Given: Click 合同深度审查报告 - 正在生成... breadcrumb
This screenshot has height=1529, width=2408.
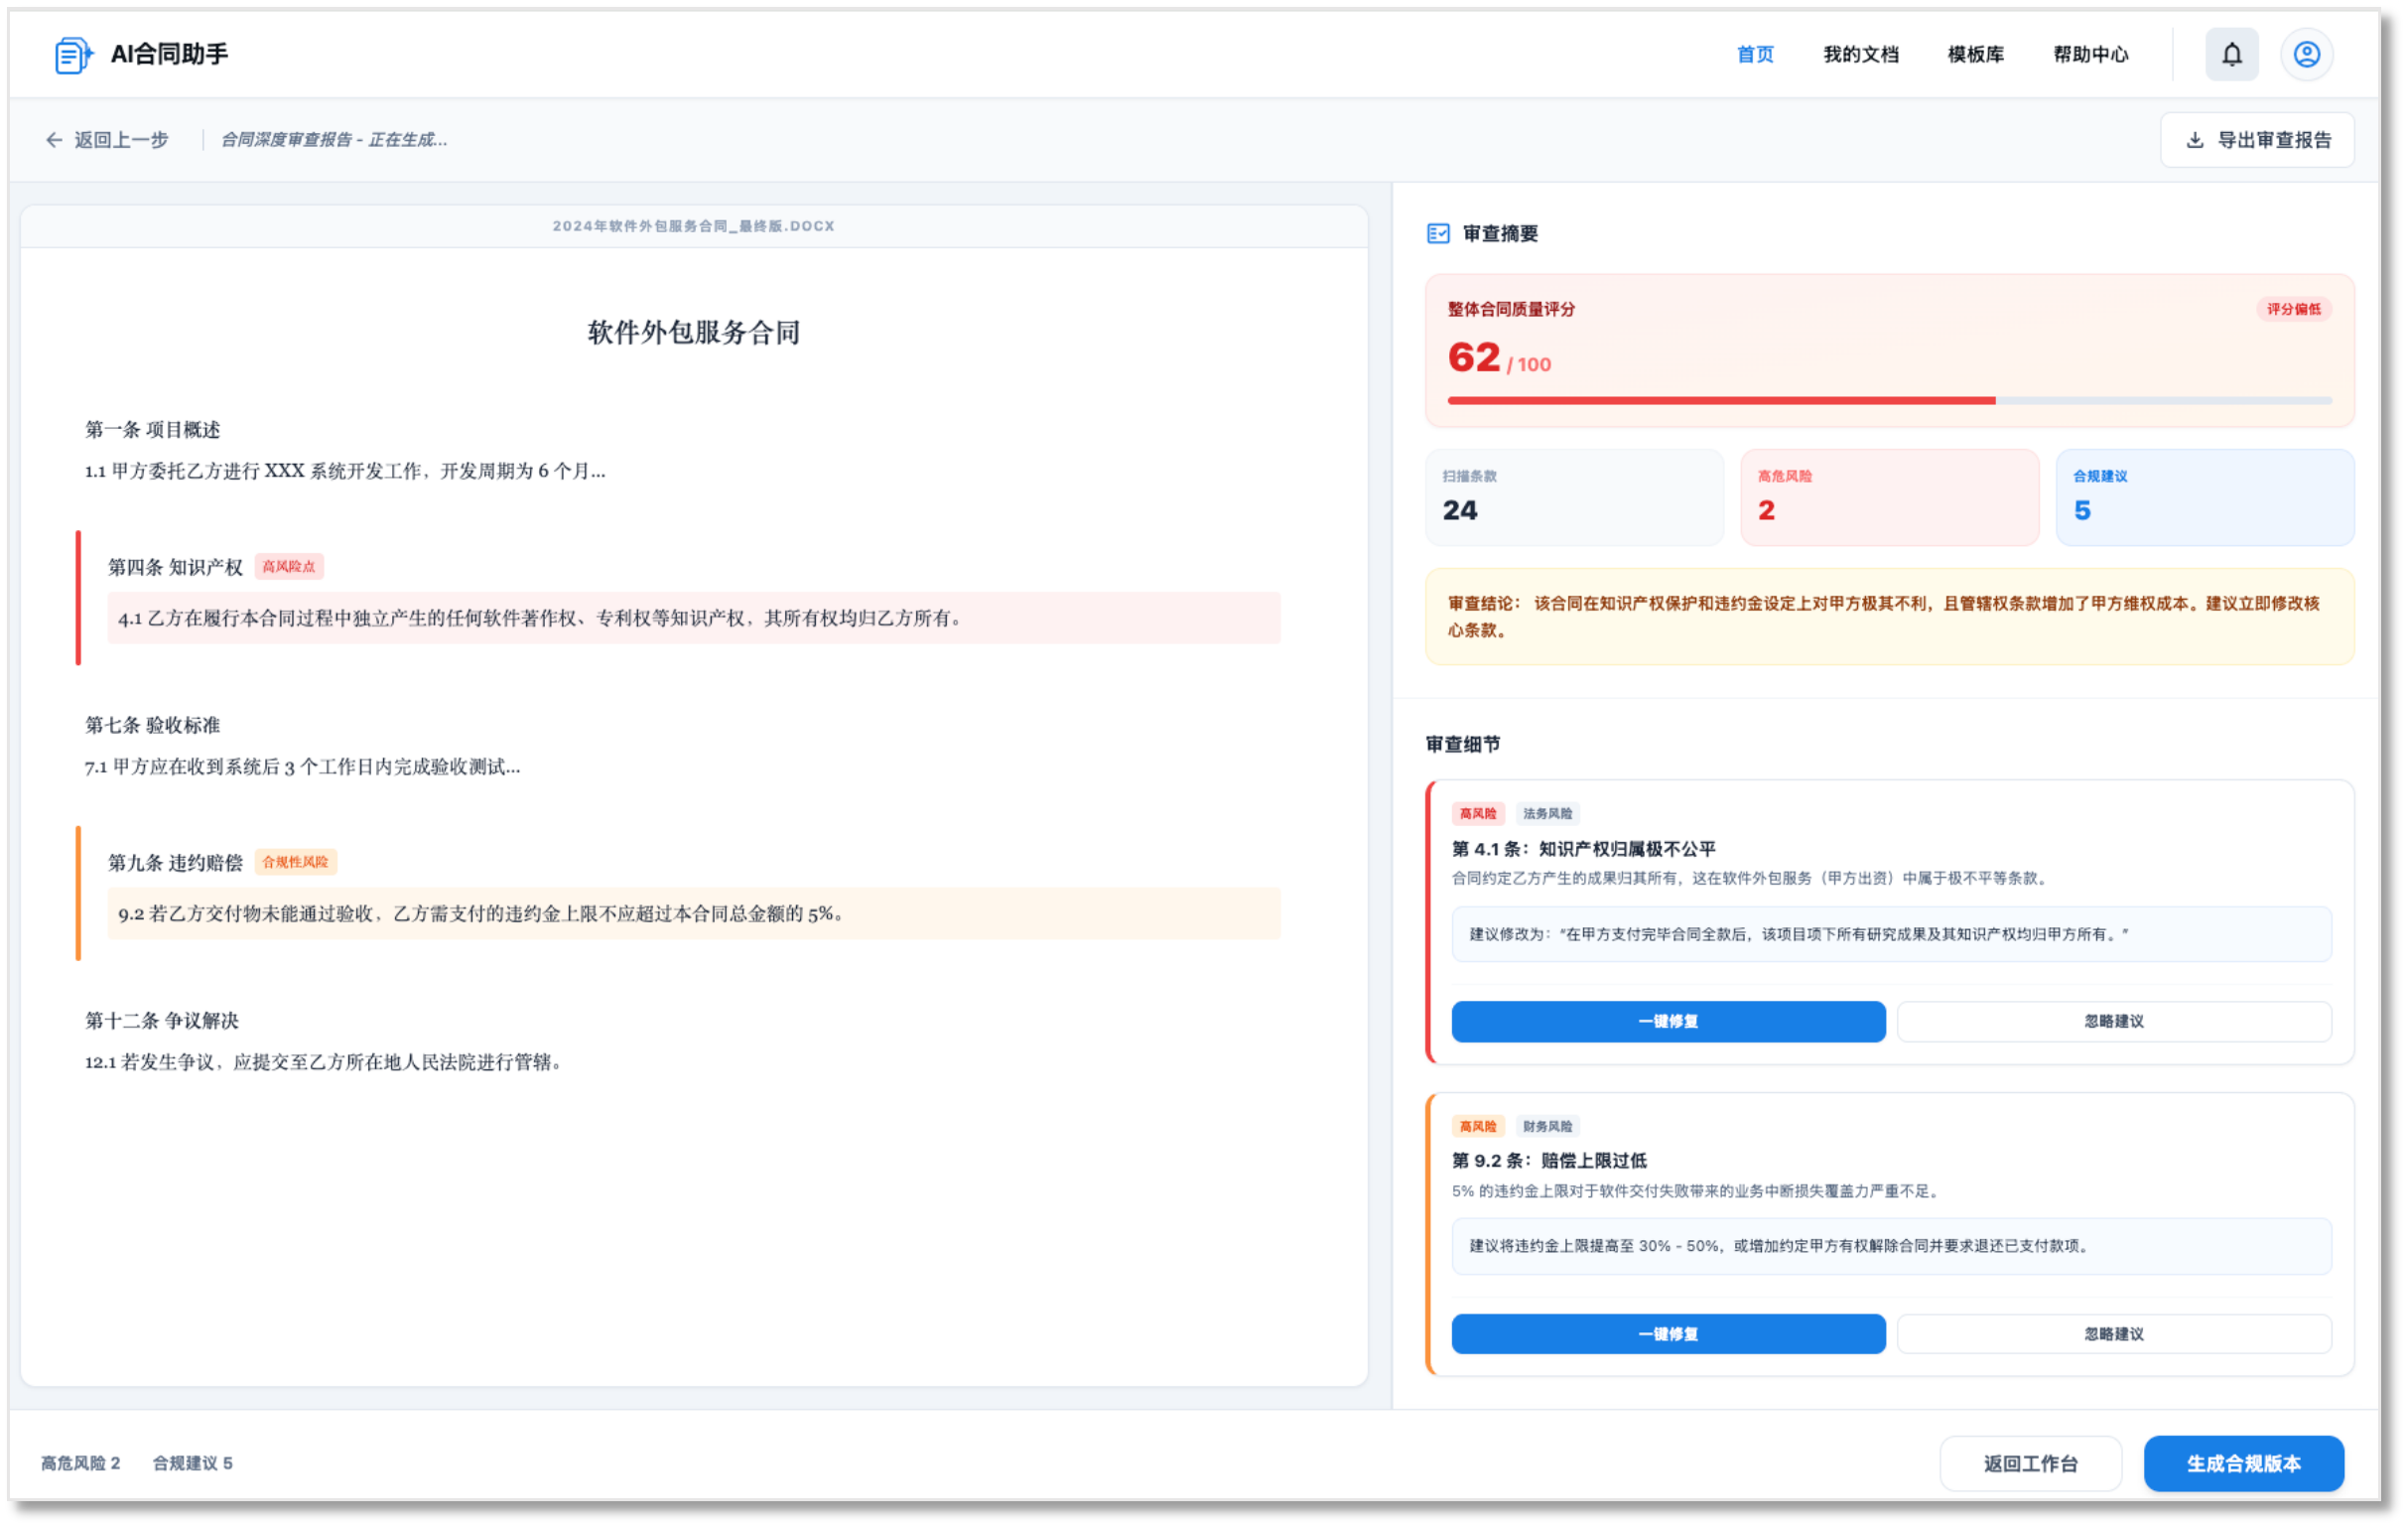Looking at the screenshot, I should click(x=334, y=140).
